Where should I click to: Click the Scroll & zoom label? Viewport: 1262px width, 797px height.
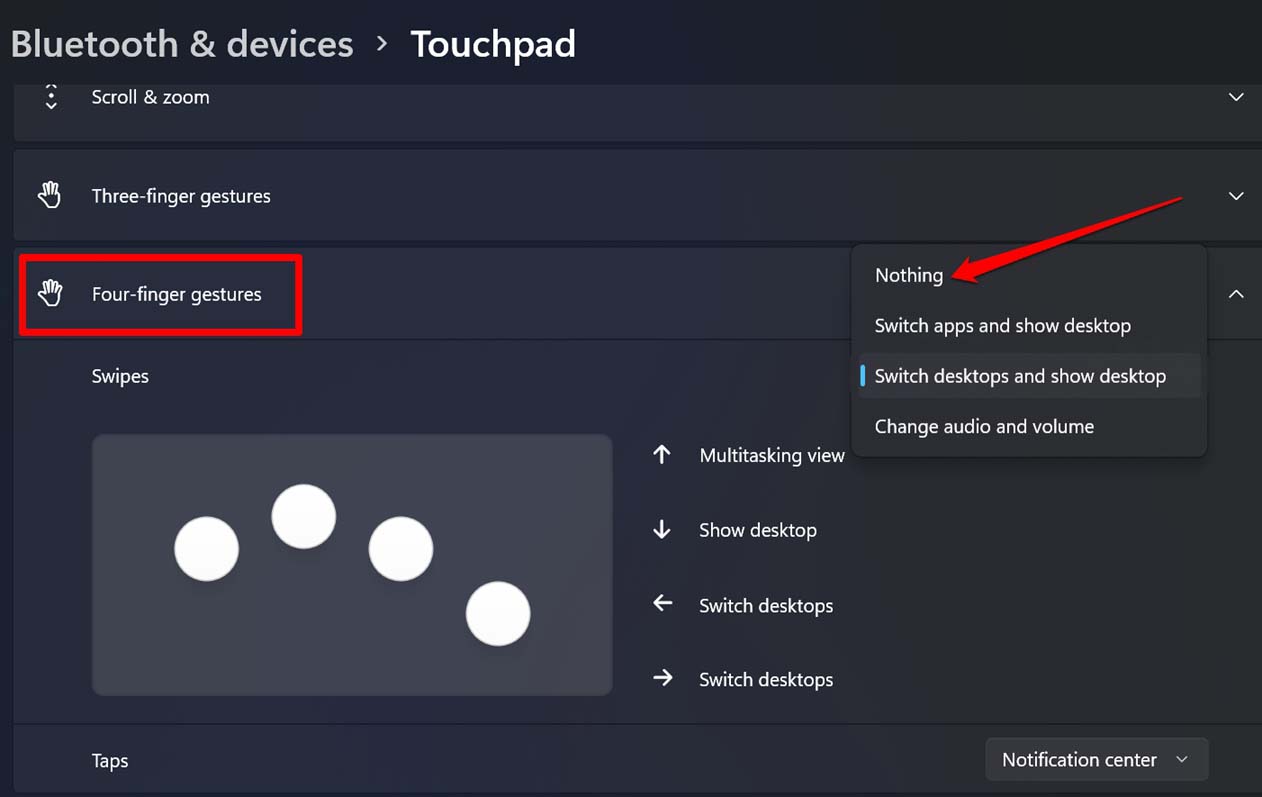[x=151, y=97]
